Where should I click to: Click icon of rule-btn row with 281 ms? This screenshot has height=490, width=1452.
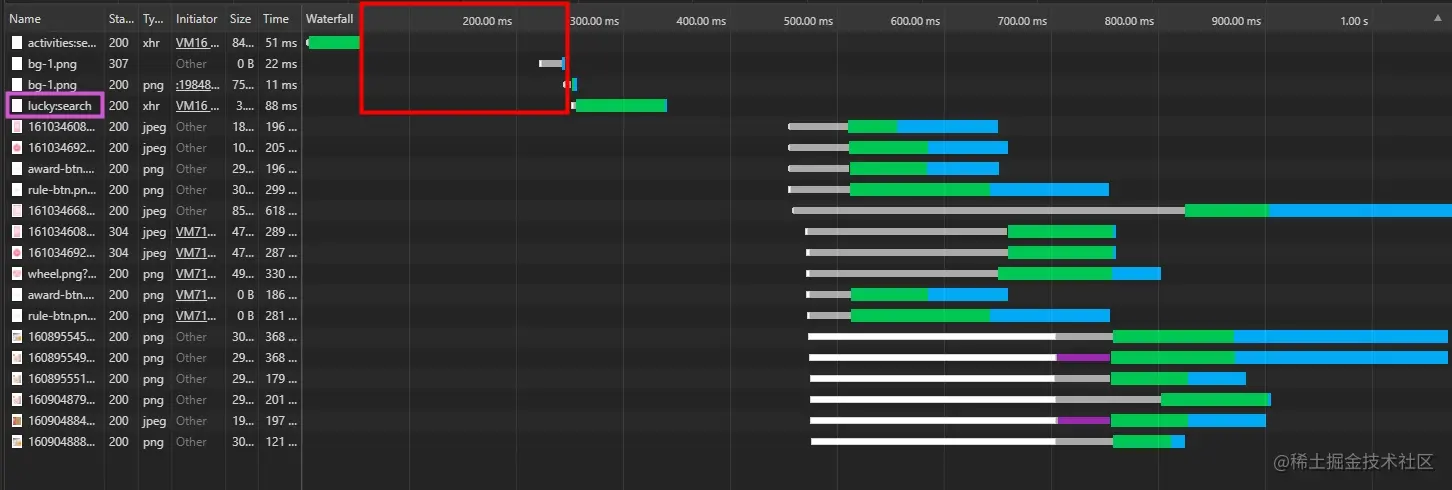(x=17, y=316)
